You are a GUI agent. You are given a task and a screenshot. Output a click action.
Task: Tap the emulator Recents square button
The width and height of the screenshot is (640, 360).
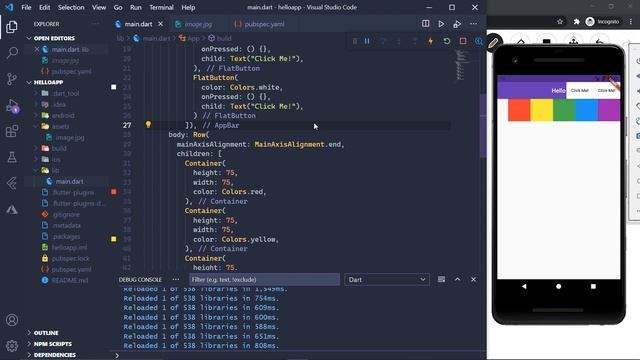pos(593,287)
